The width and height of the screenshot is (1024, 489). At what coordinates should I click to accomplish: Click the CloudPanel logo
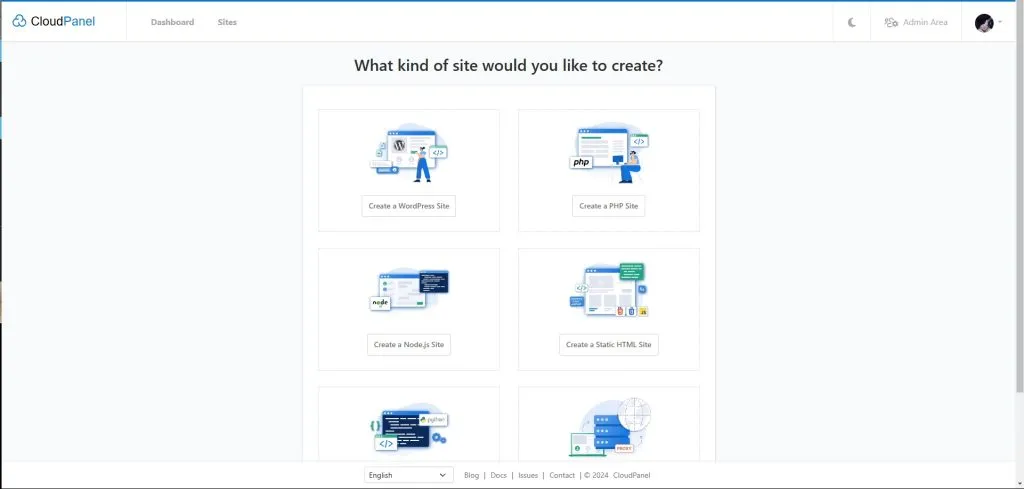click(54, 22)
